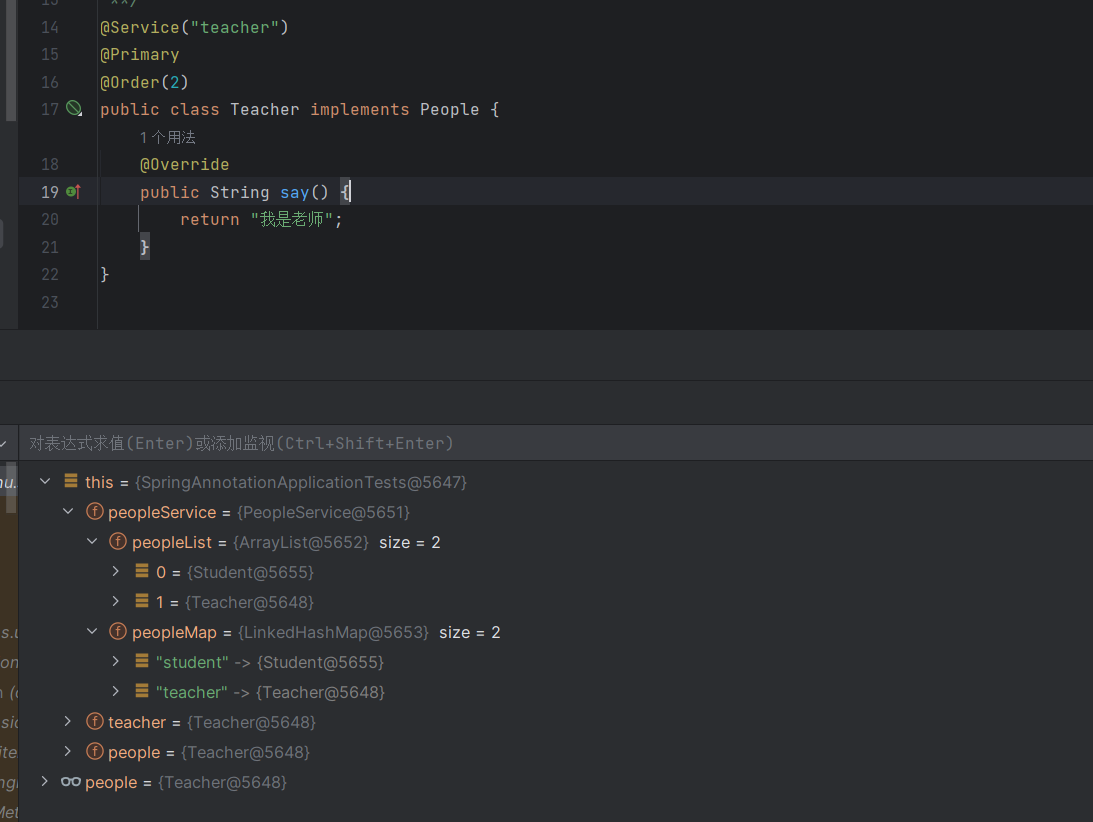Image resolution: width=1093 pixels, height=822 pixels.
Task: Expand the "teacher" map entry
Action: [116, 692]
